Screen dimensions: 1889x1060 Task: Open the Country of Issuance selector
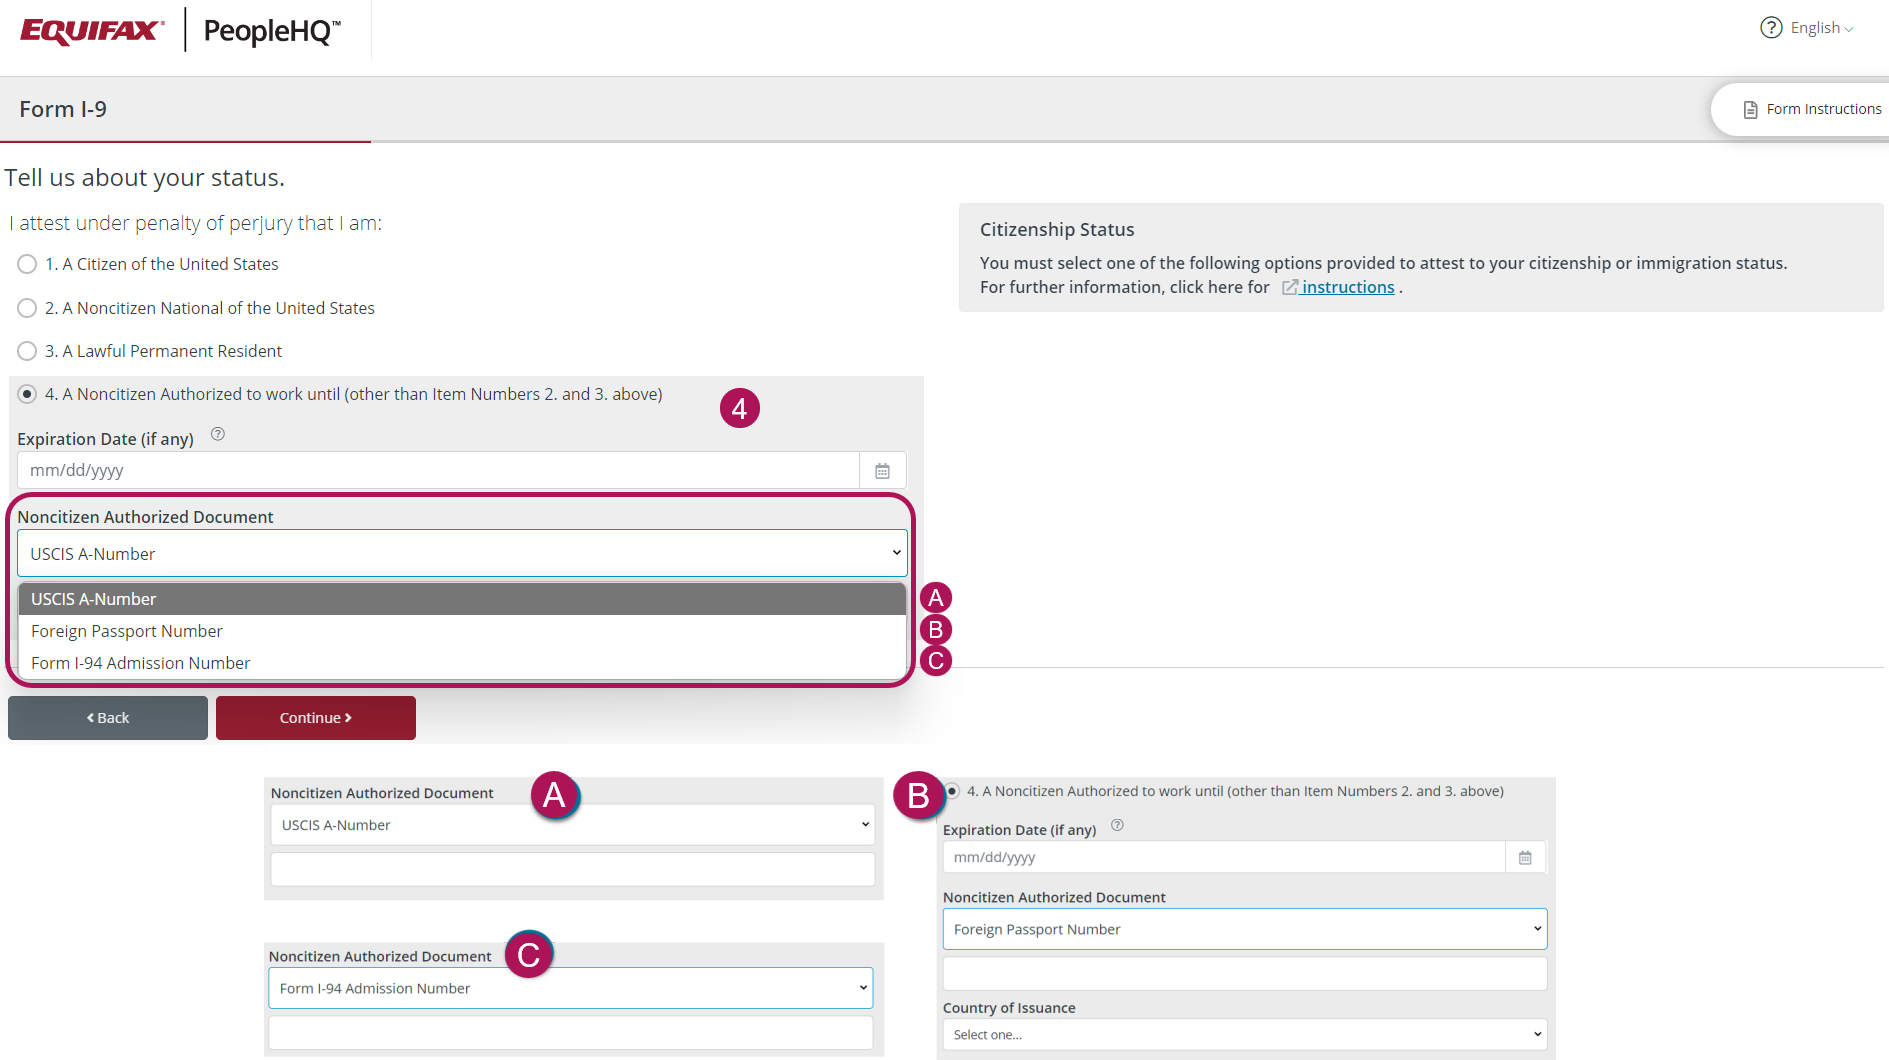coord(1243,1034)
